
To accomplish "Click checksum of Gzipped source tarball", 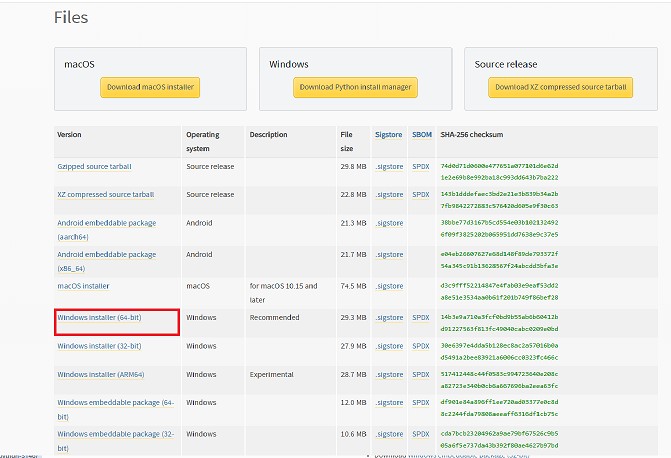I will (499, 172).
